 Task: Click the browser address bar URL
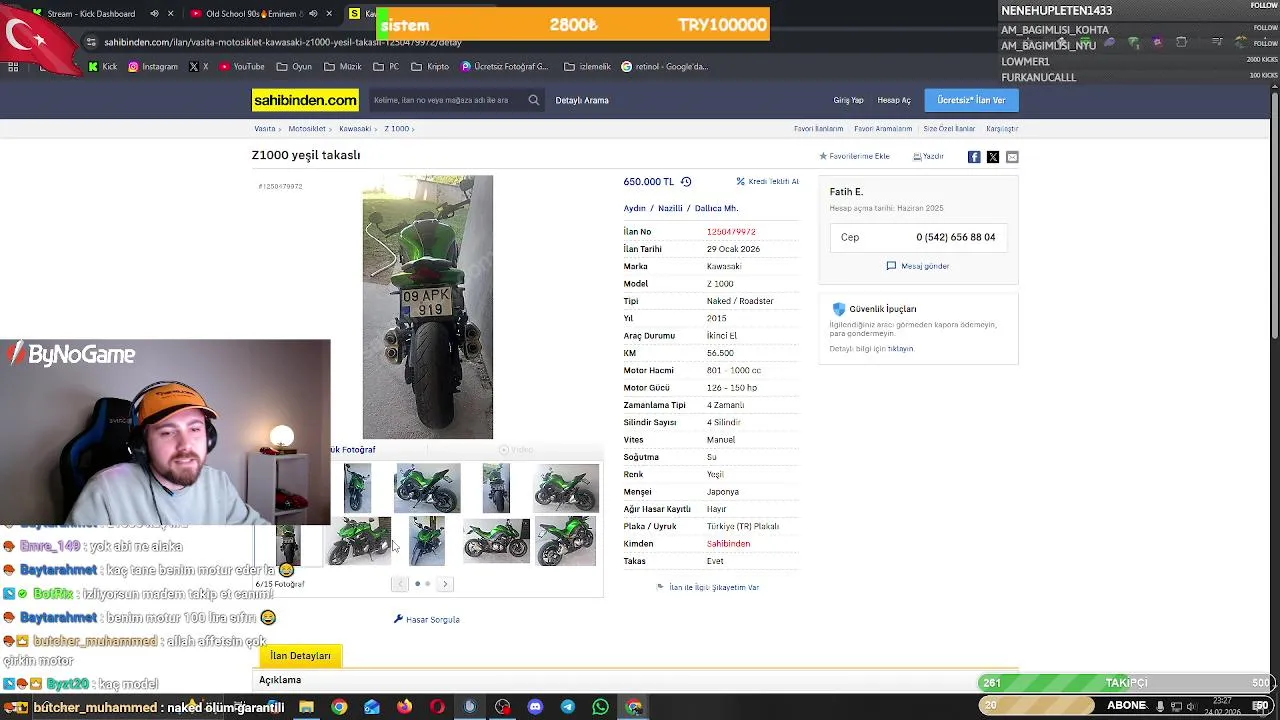coord(283,43)
